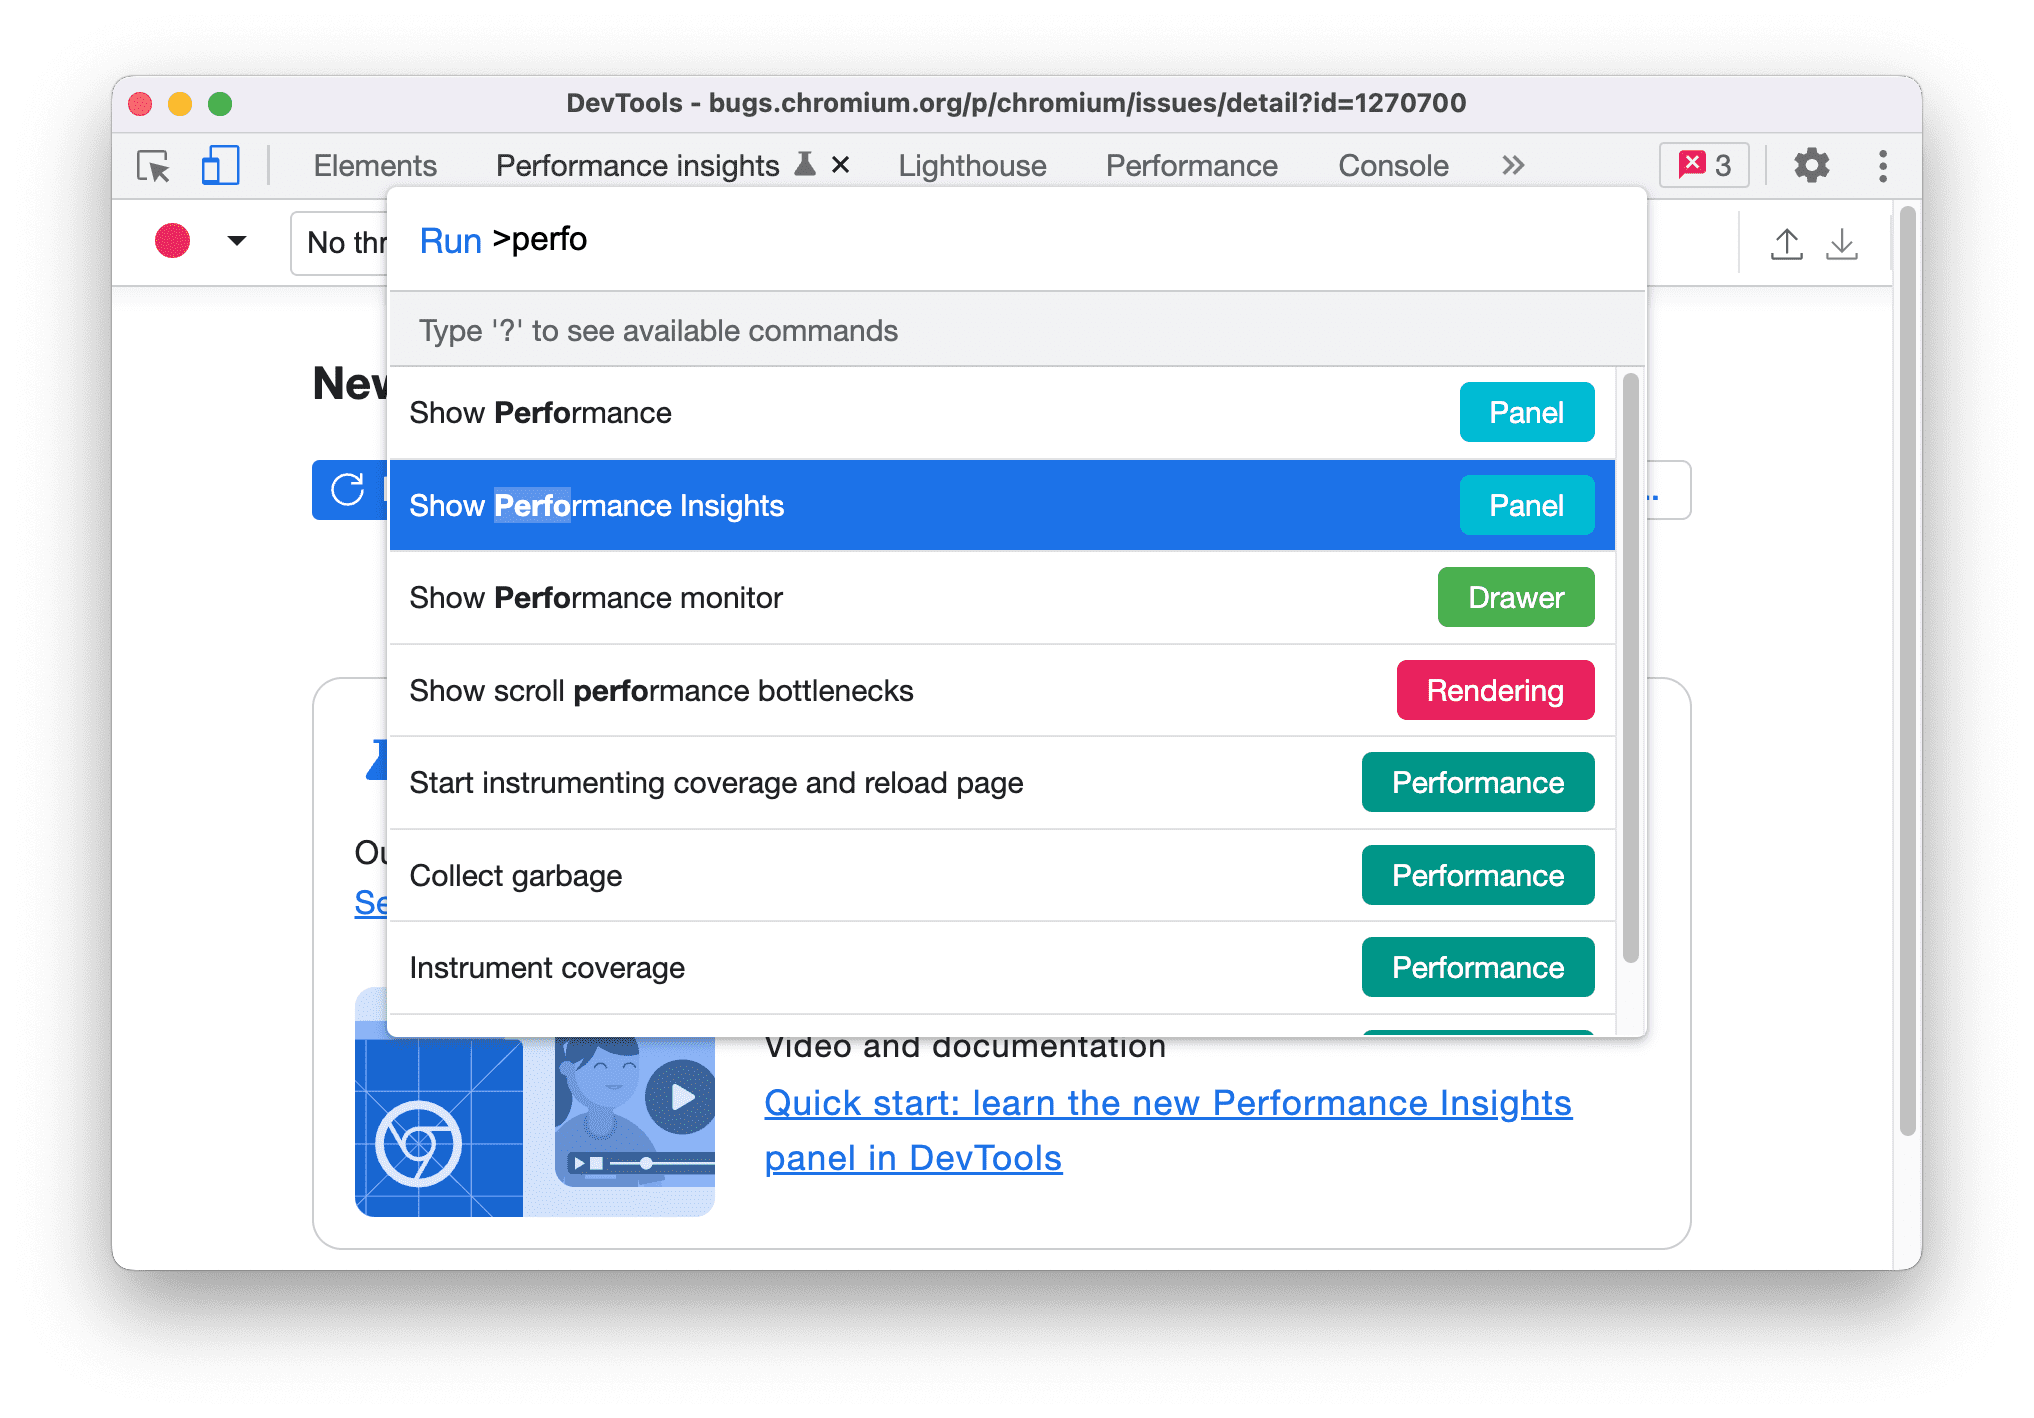Click the Console tab in DevTools
Viewport: 2034px width, 1418px height.
coord(1389,165)
